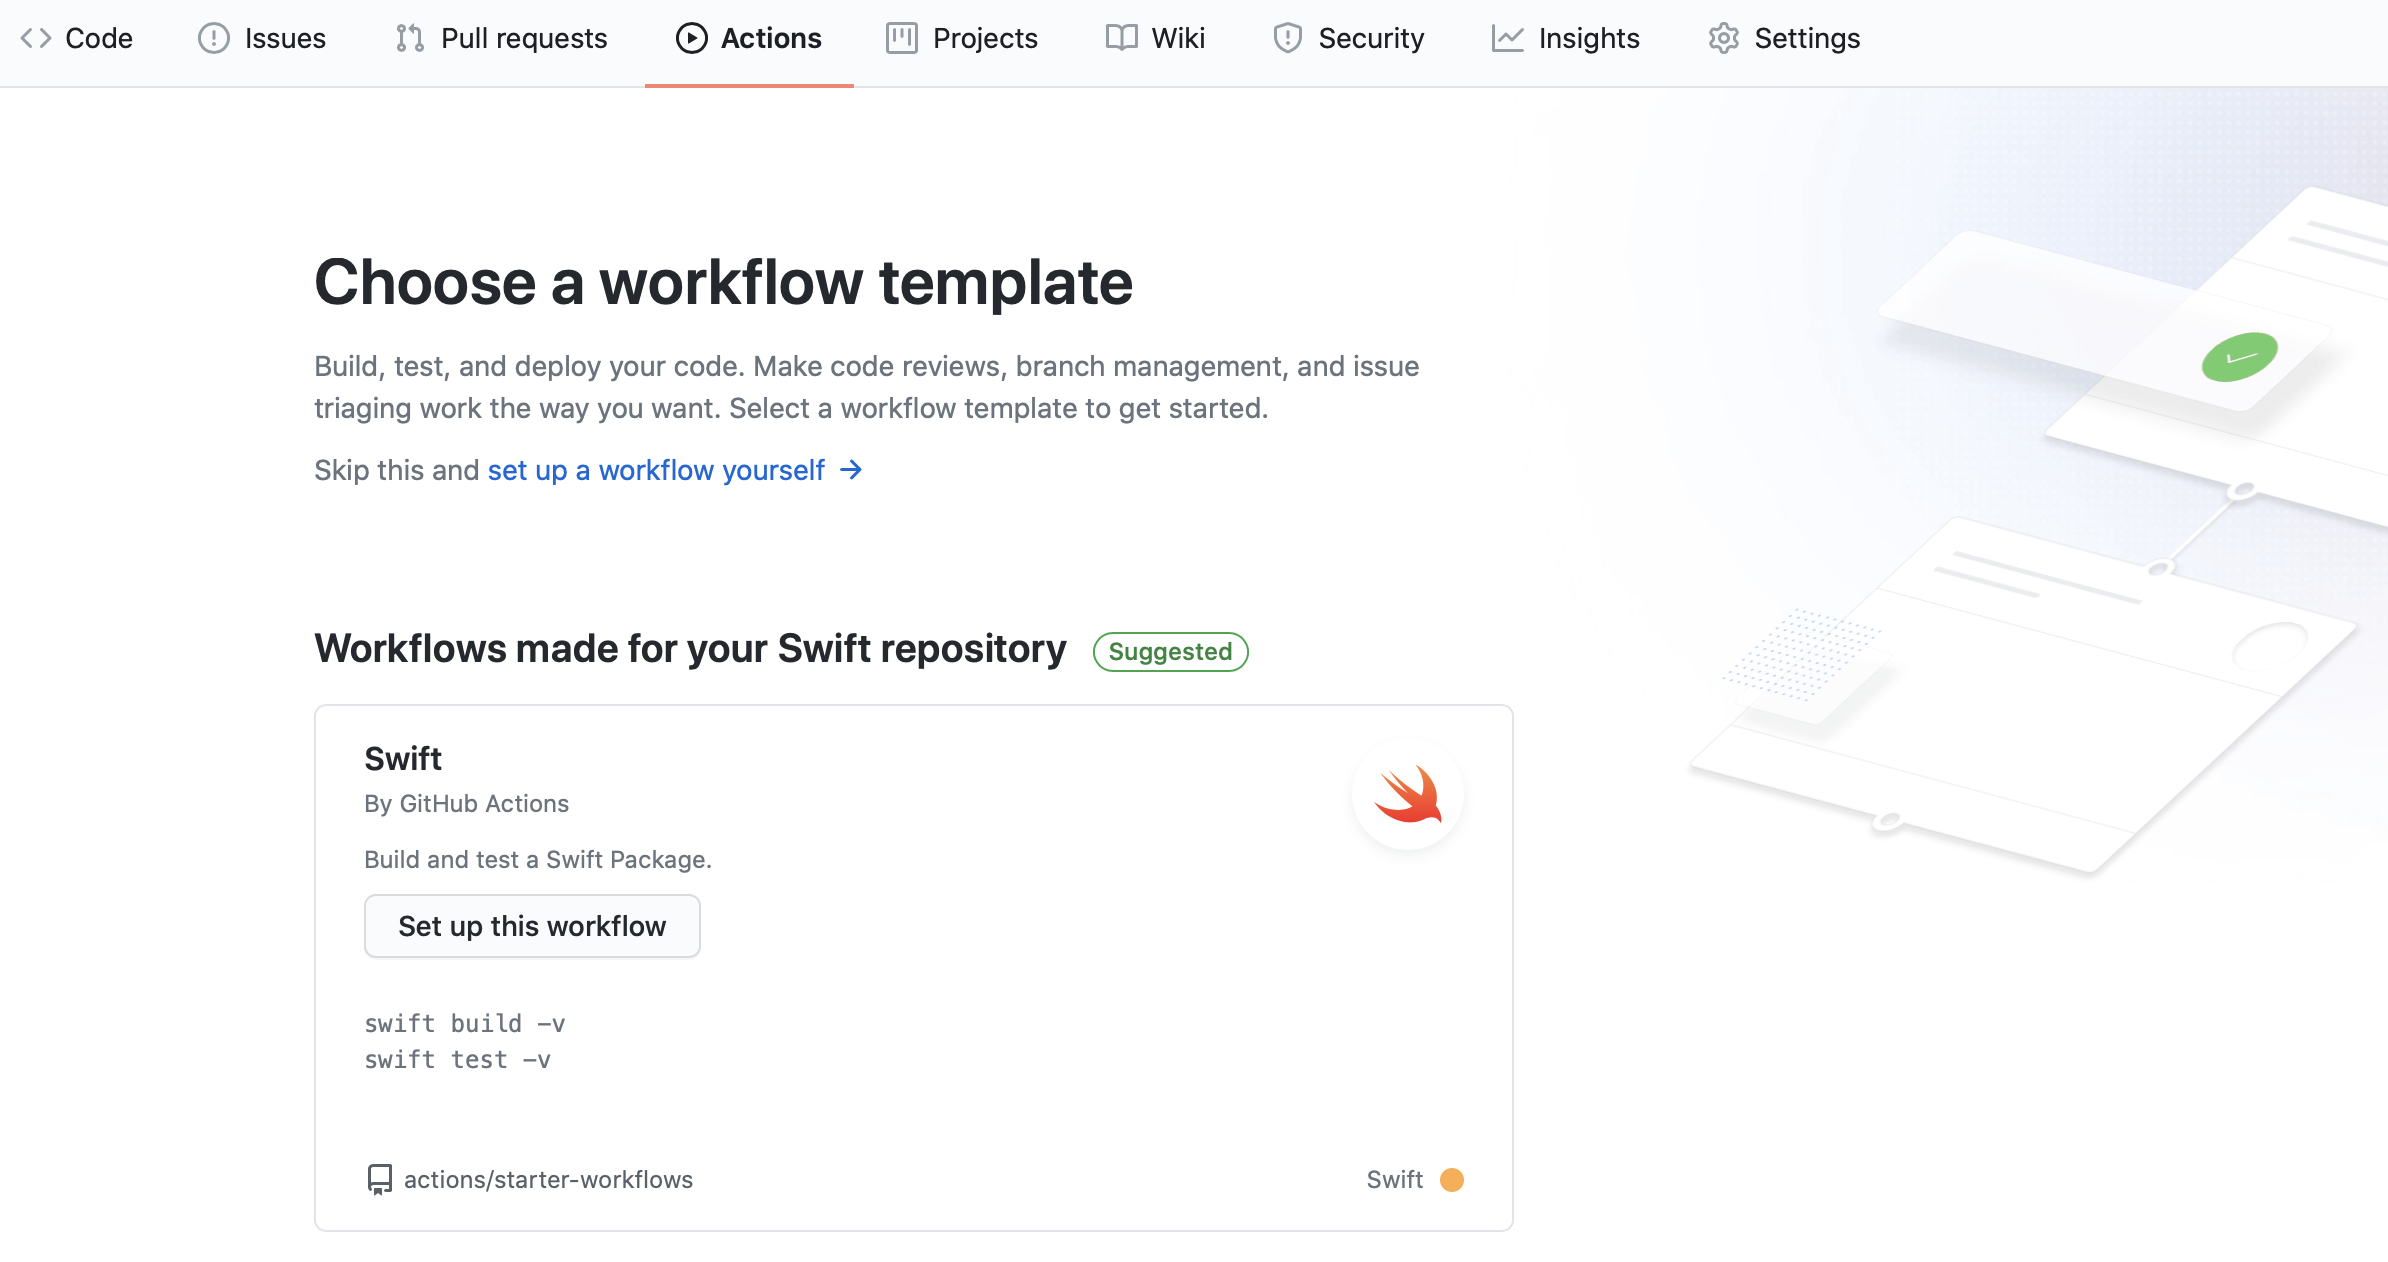Click Set up this workflow button
Image resolution: width=2388 pixels, height=1262 pixels.
tap(532, 926)
